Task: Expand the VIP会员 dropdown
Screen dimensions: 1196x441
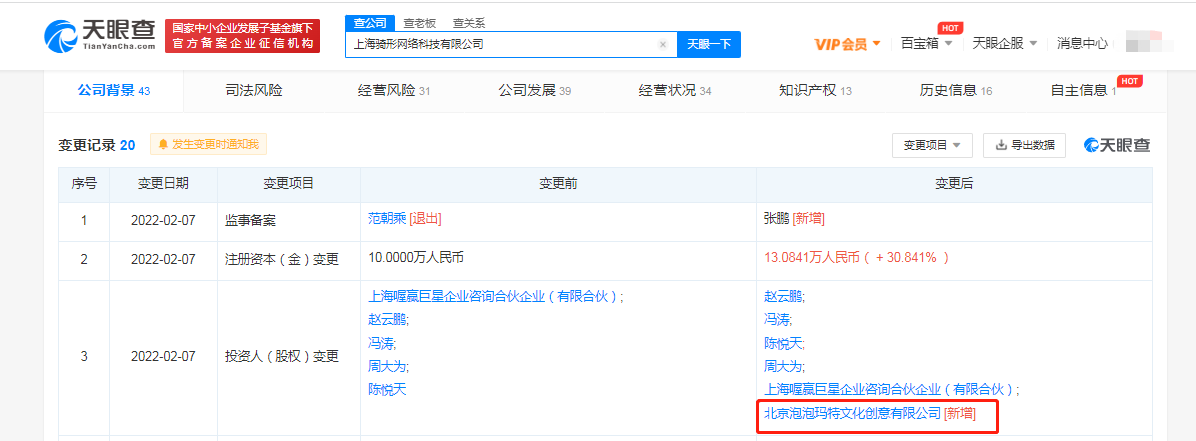Action: pyautogui.click(x=847, y=44)
